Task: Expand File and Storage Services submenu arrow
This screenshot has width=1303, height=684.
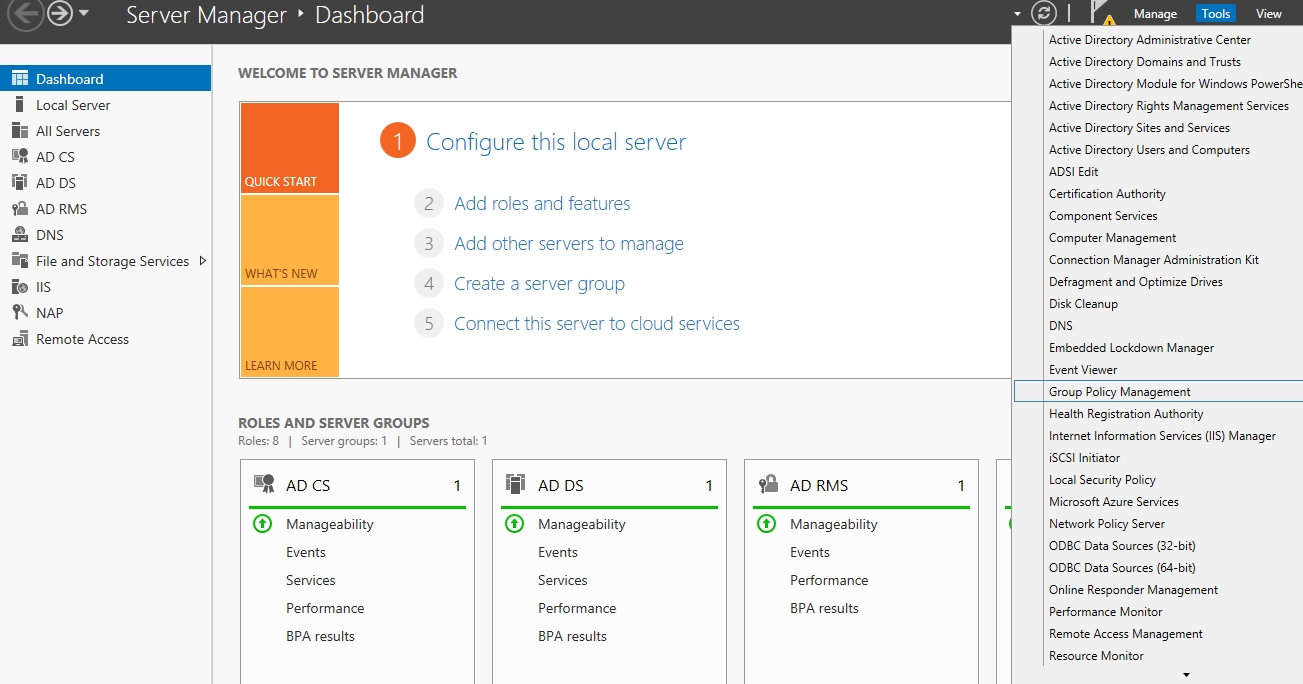Action: [x=203, y=261]
